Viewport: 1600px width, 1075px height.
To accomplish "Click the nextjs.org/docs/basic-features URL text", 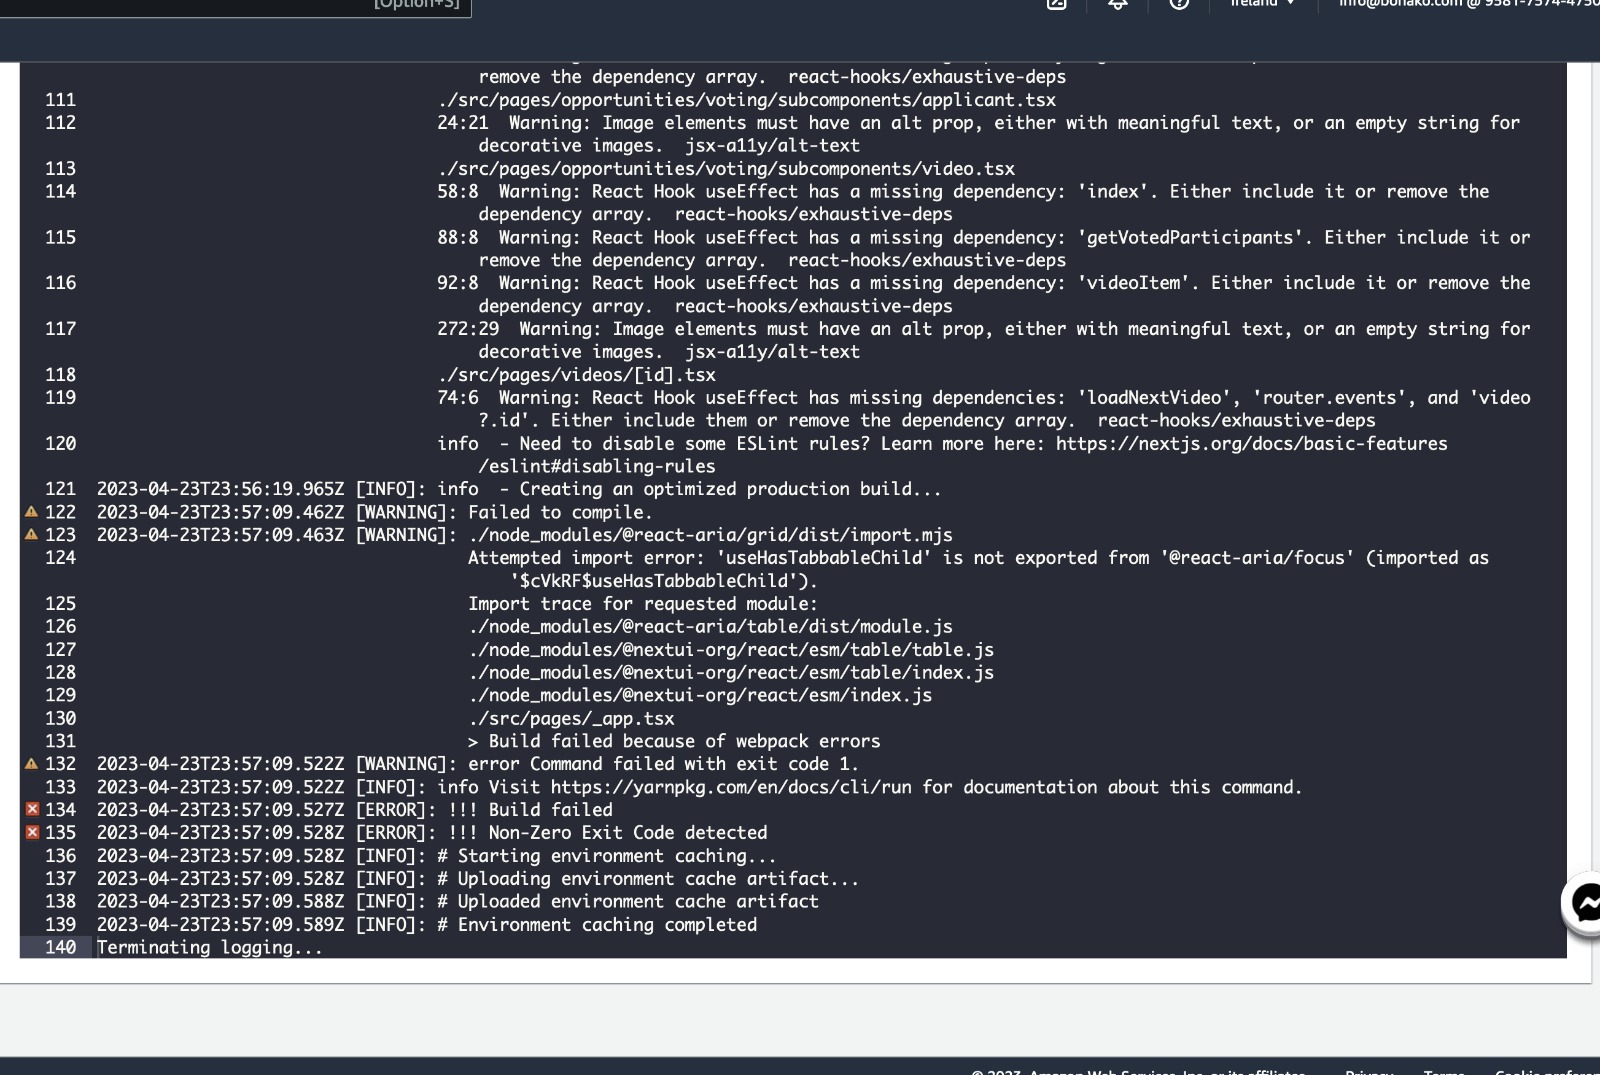I will point(1251,443).
